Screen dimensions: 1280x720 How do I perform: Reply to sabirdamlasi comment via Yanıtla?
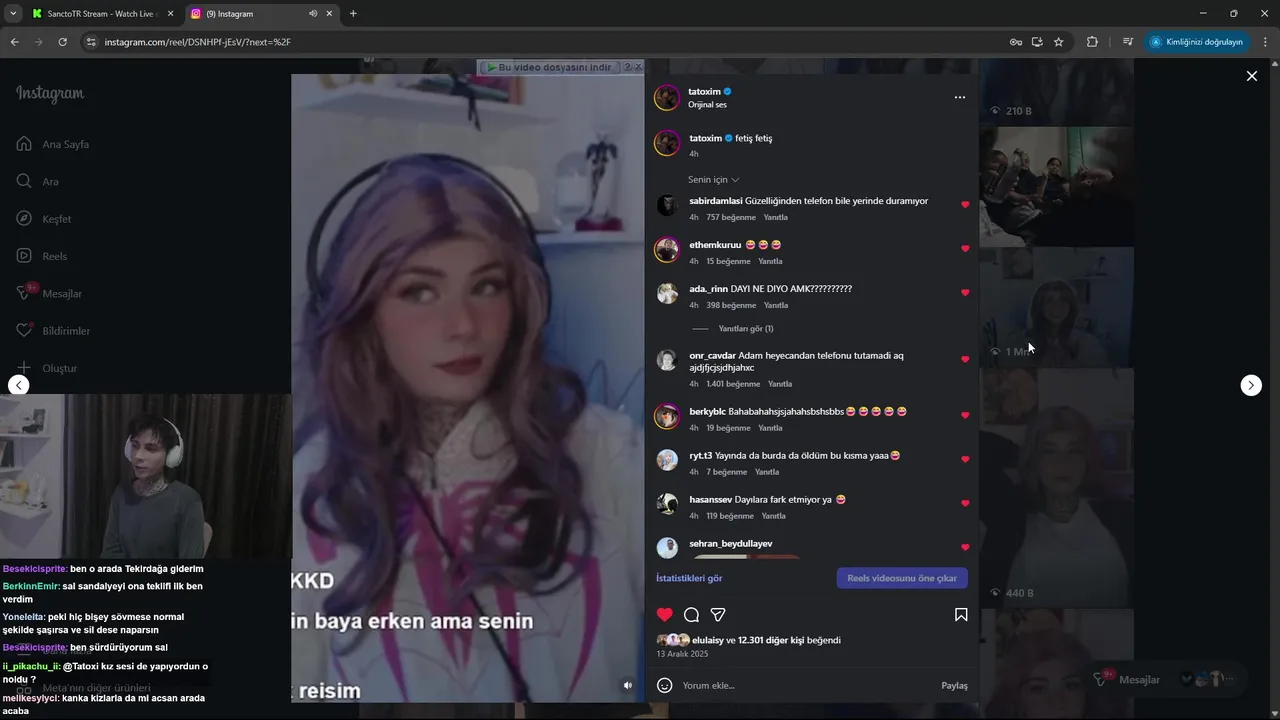[x=776, y=217]
